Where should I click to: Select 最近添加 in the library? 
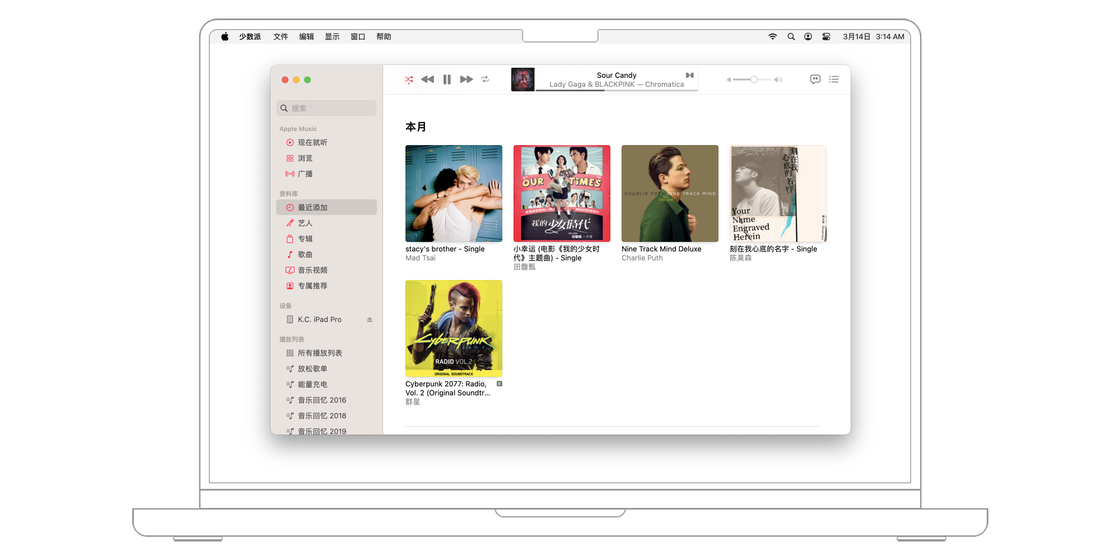[x=326, y=207]
